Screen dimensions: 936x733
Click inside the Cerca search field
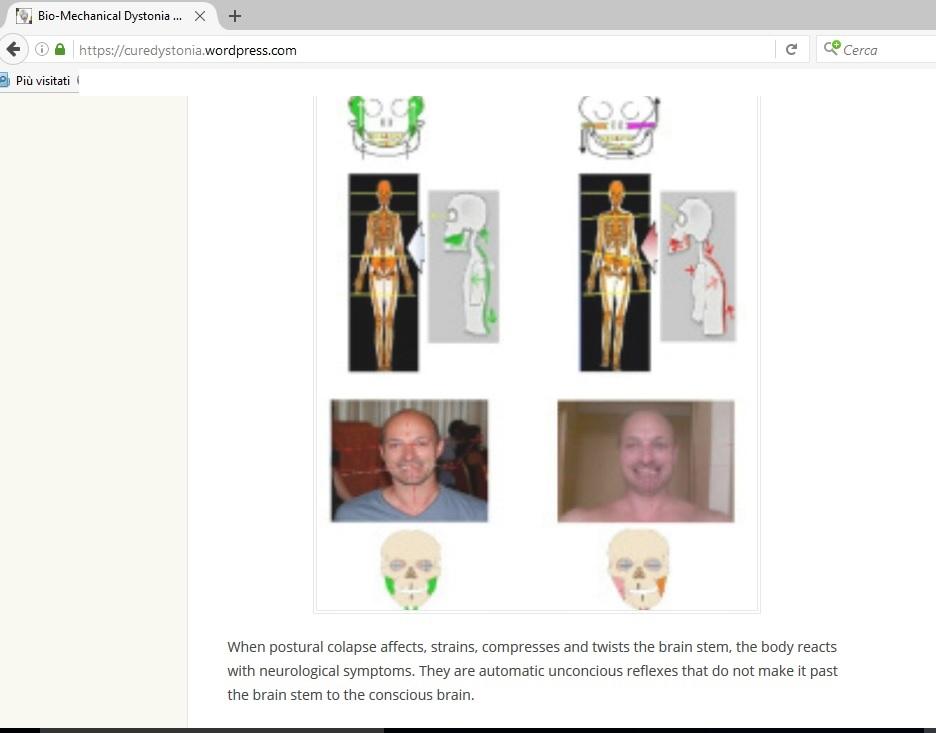coord(885,49)
